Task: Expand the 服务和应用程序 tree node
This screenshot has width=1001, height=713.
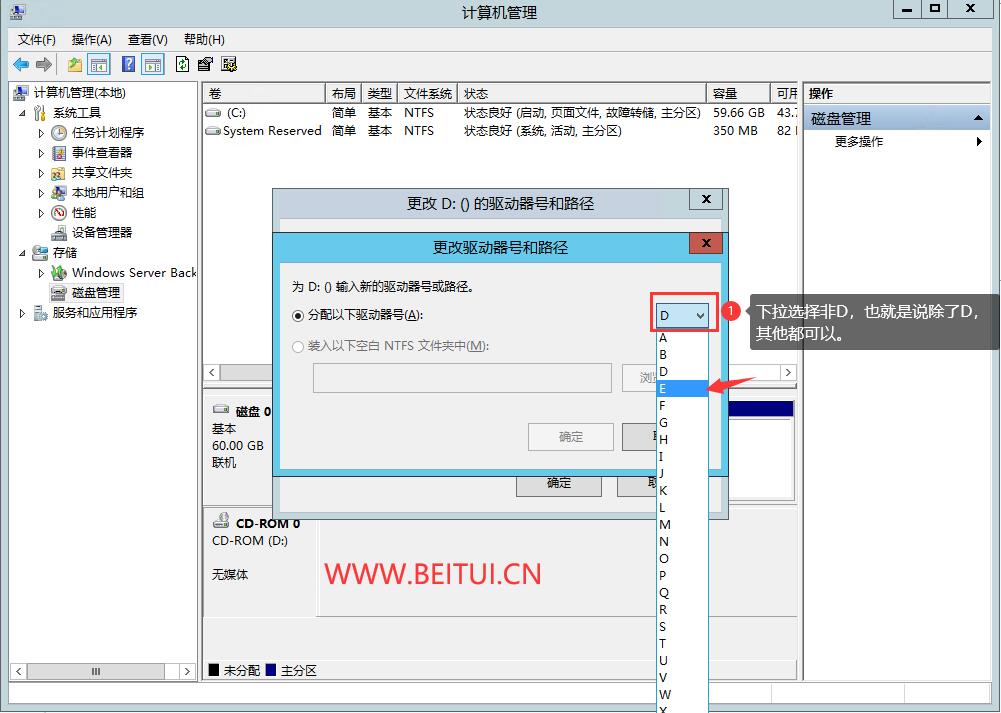Action: click(x=23, y=313)
